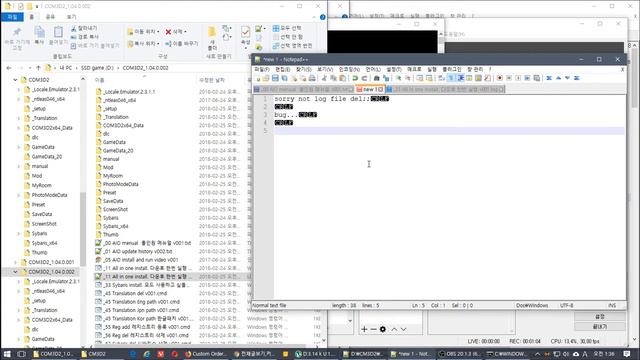Click the Replace icon in Notepad++ toolbar

(x=386, y=78)
